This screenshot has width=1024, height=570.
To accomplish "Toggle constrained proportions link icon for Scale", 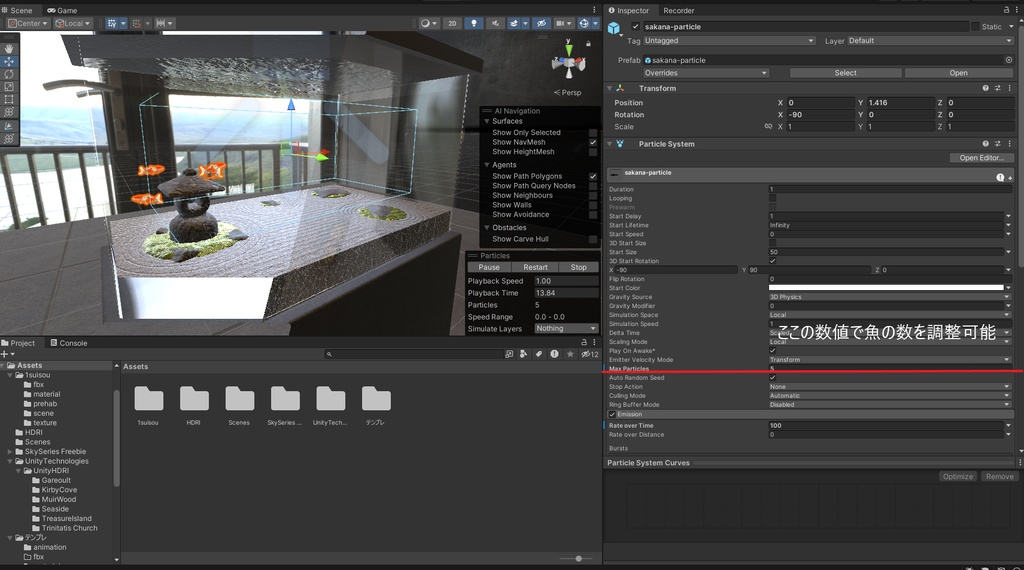I will [x=768, y=127].
